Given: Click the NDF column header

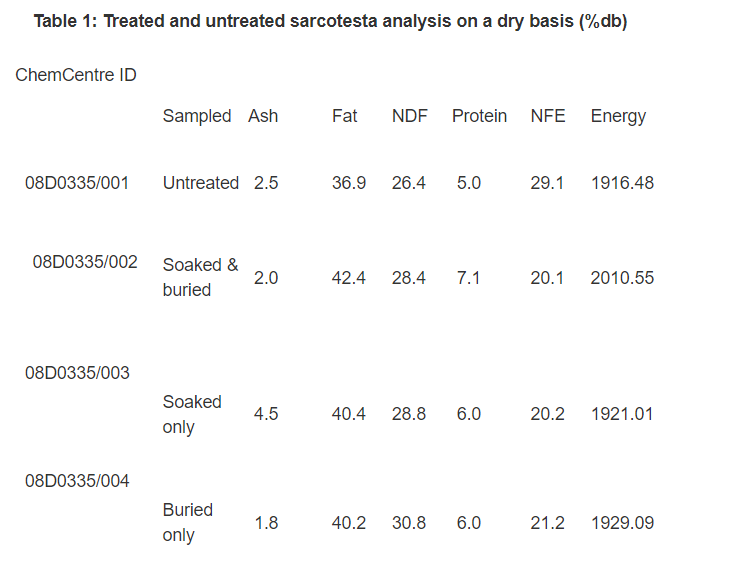Looking at the screenshot, I should point(410,116).
